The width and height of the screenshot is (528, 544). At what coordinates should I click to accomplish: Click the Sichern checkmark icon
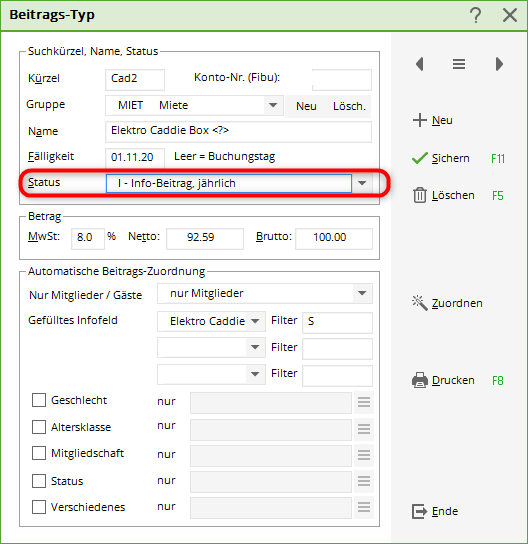[x=420, y=158]
